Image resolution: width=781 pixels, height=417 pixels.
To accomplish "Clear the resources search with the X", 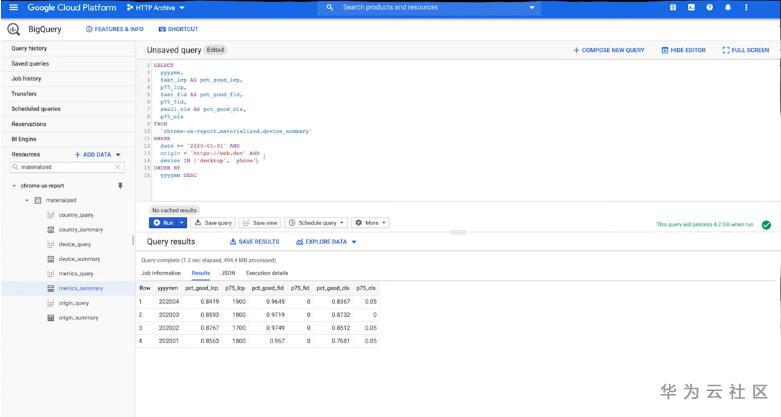I will point(118,167).
